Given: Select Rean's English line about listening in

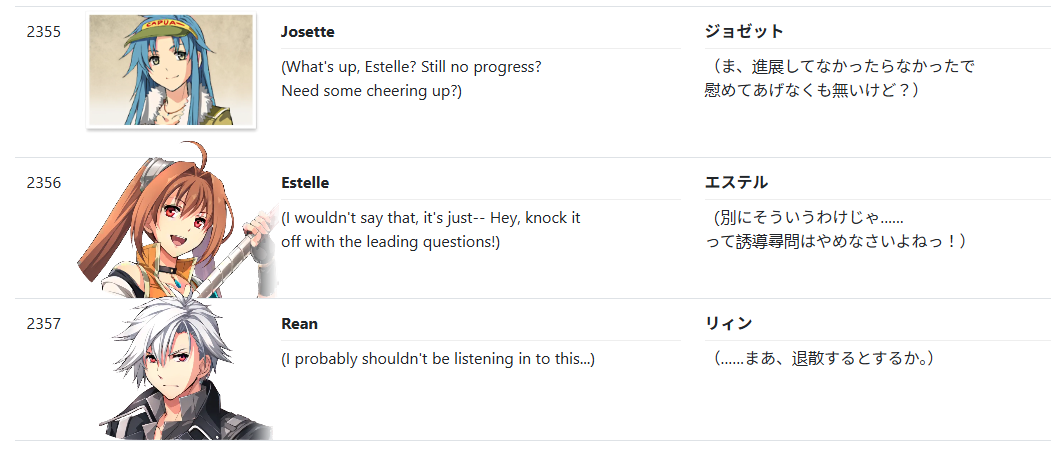Looking at the screenshot, I should click(438, 360).
